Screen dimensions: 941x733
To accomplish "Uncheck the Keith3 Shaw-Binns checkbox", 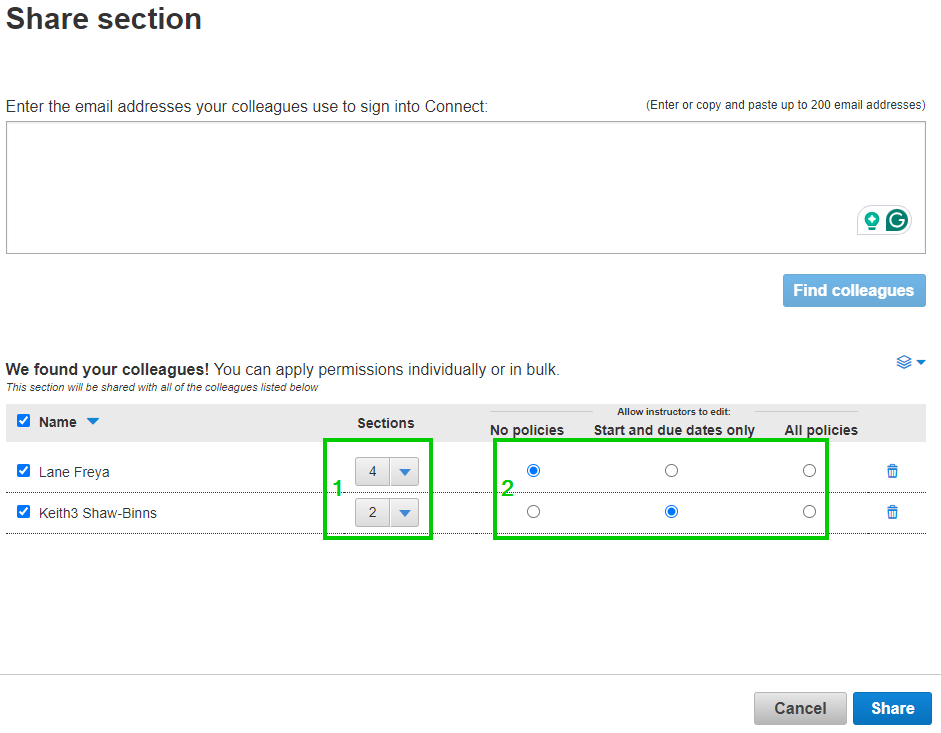I will [x=24, y=512].
